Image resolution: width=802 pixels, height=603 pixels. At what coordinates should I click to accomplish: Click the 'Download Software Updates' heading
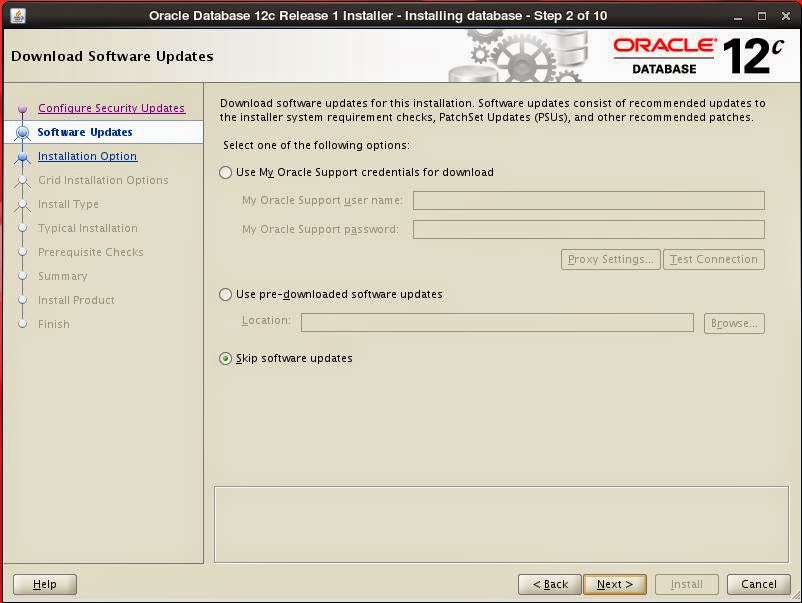[x=112, y=56]
